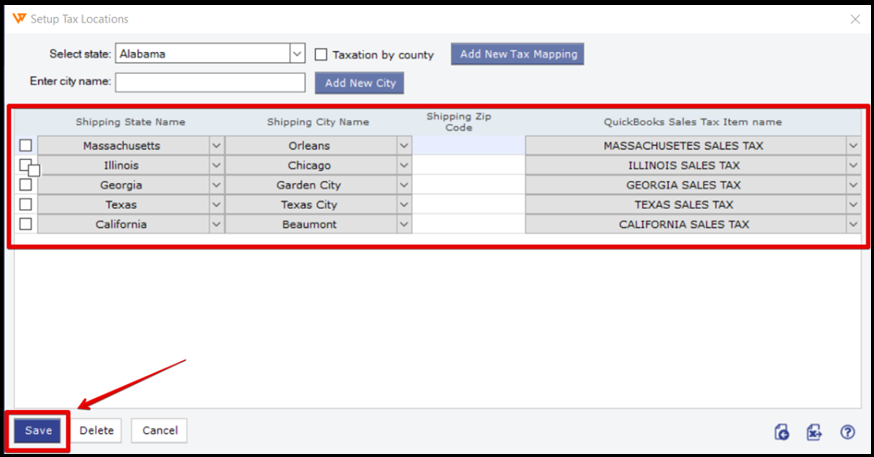The width and height of the screenshot is (874, 457).
Task: Open the help question mark icon
Action: click(x=848, y=432)
